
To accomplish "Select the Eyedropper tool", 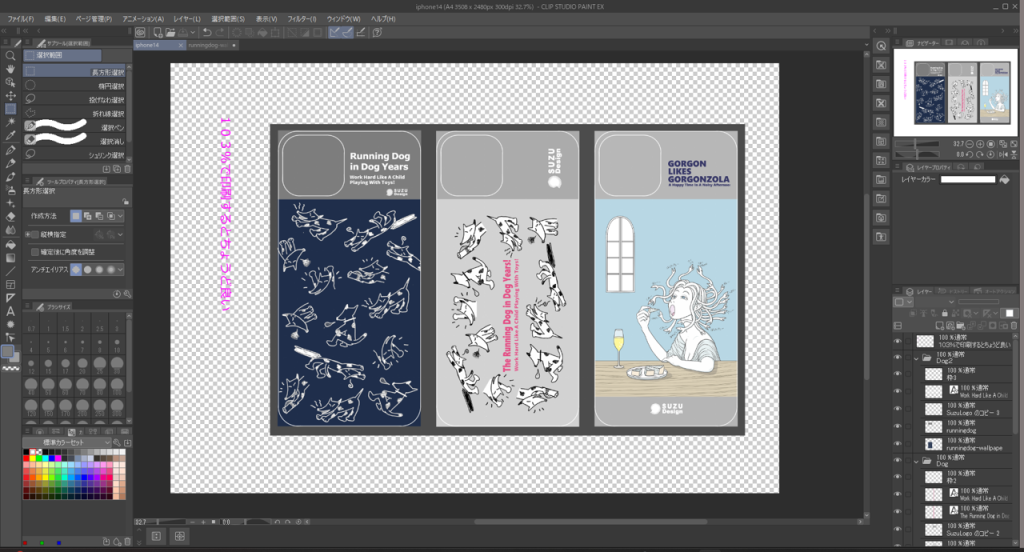I will 10,134.
